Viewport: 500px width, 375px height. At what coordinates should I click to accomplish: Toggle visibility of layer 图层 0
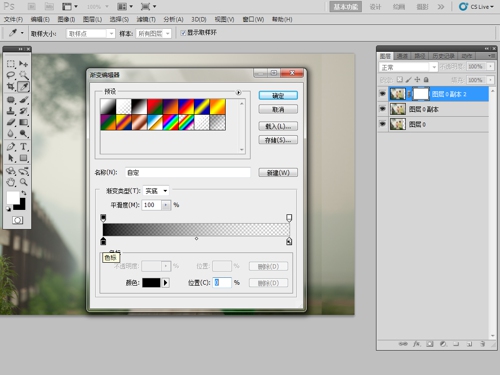(x=382, y=124)
